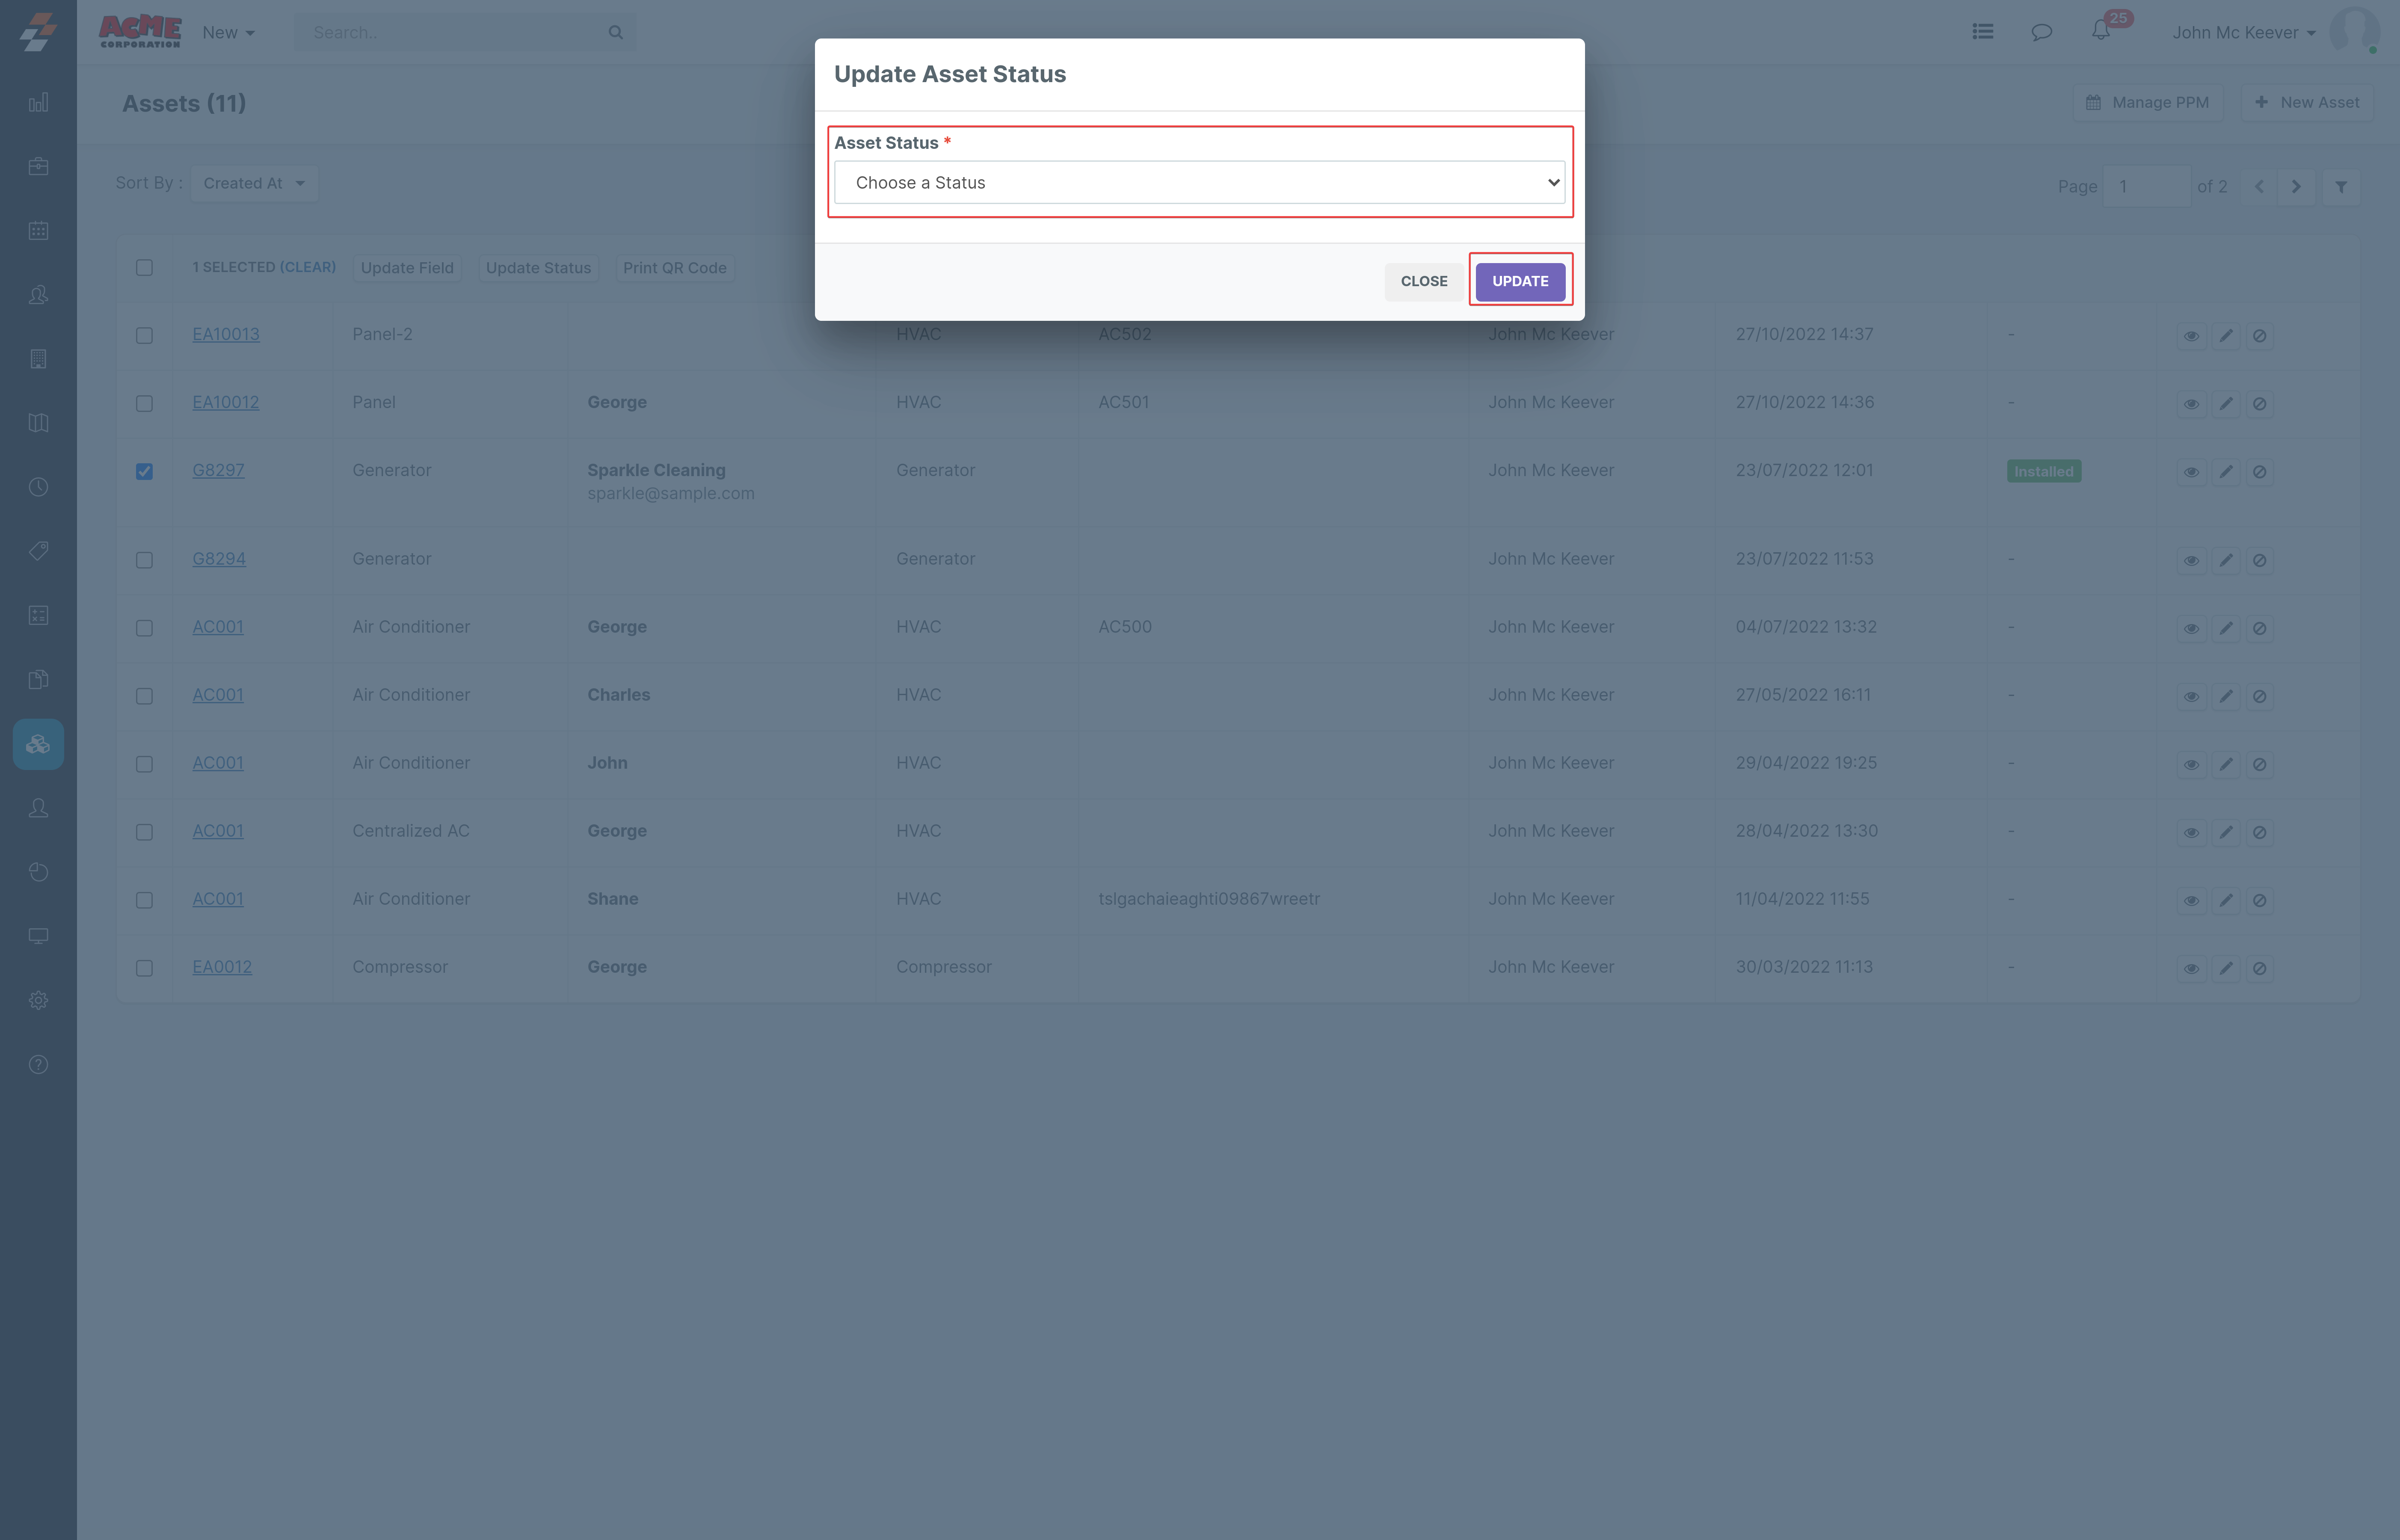Viewport: 2400px width, 1540px height.
Task: Open the Choose a Status dropdown
Action: (1199, 182)
